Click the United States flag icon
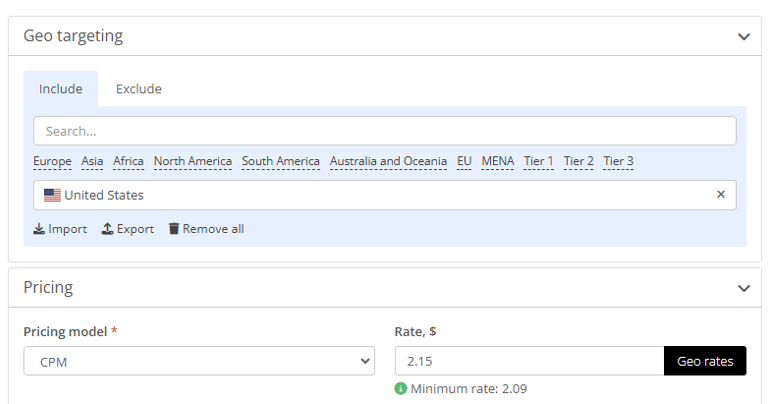Screen dimensions: 768x404 click(x=52, y=195)
